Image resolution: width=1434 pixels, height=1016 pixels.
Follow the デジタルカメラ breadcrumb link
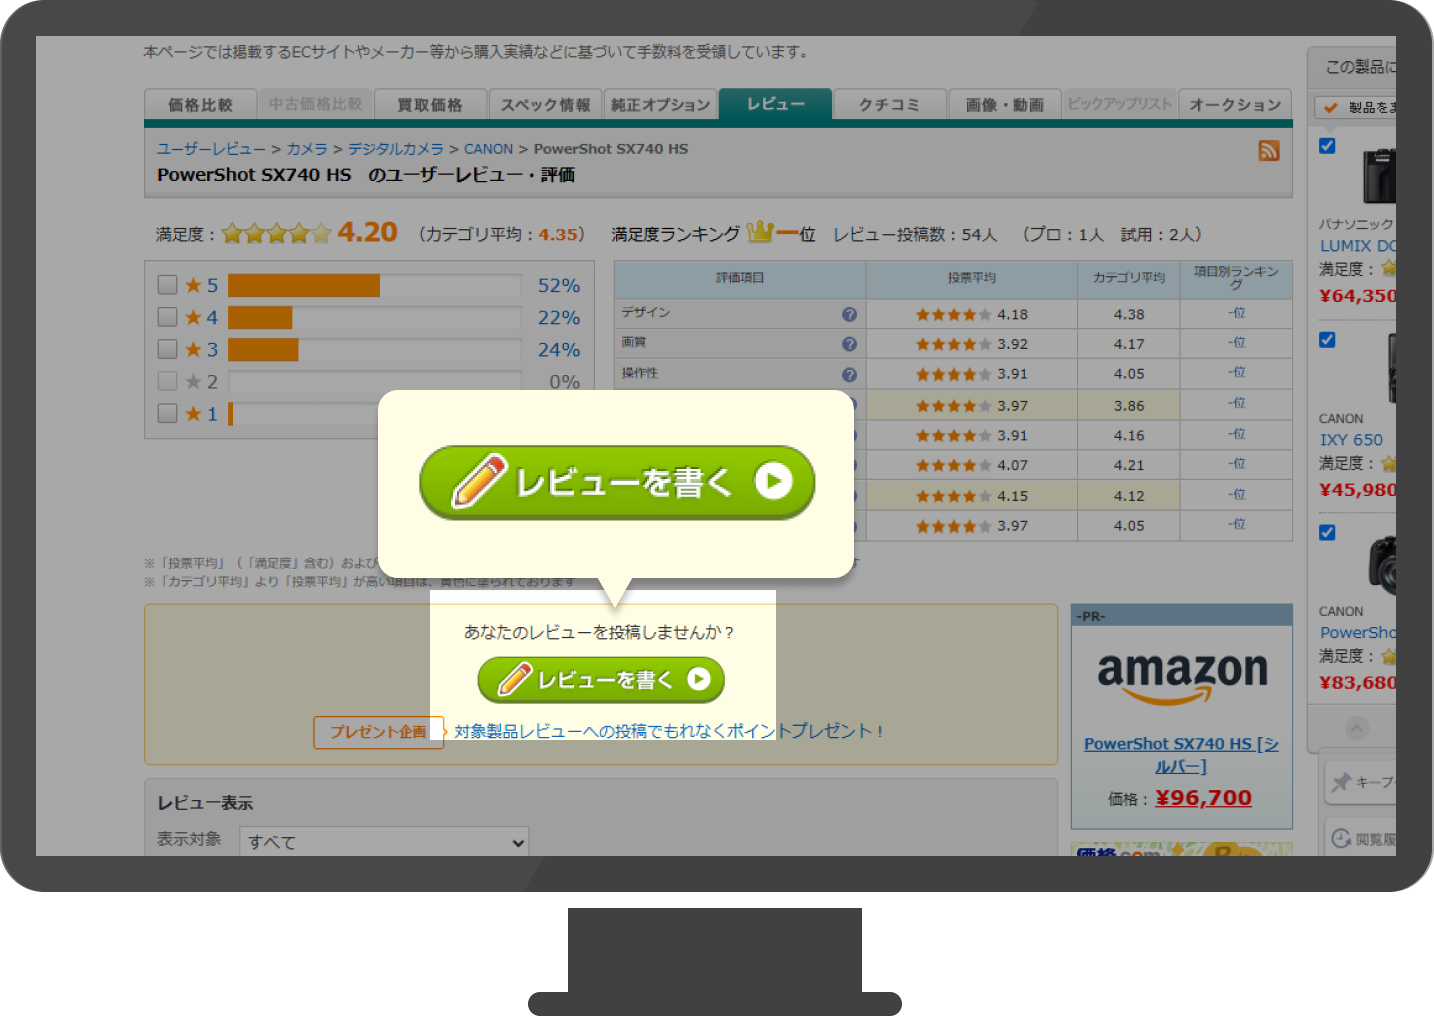click(396, 149)
